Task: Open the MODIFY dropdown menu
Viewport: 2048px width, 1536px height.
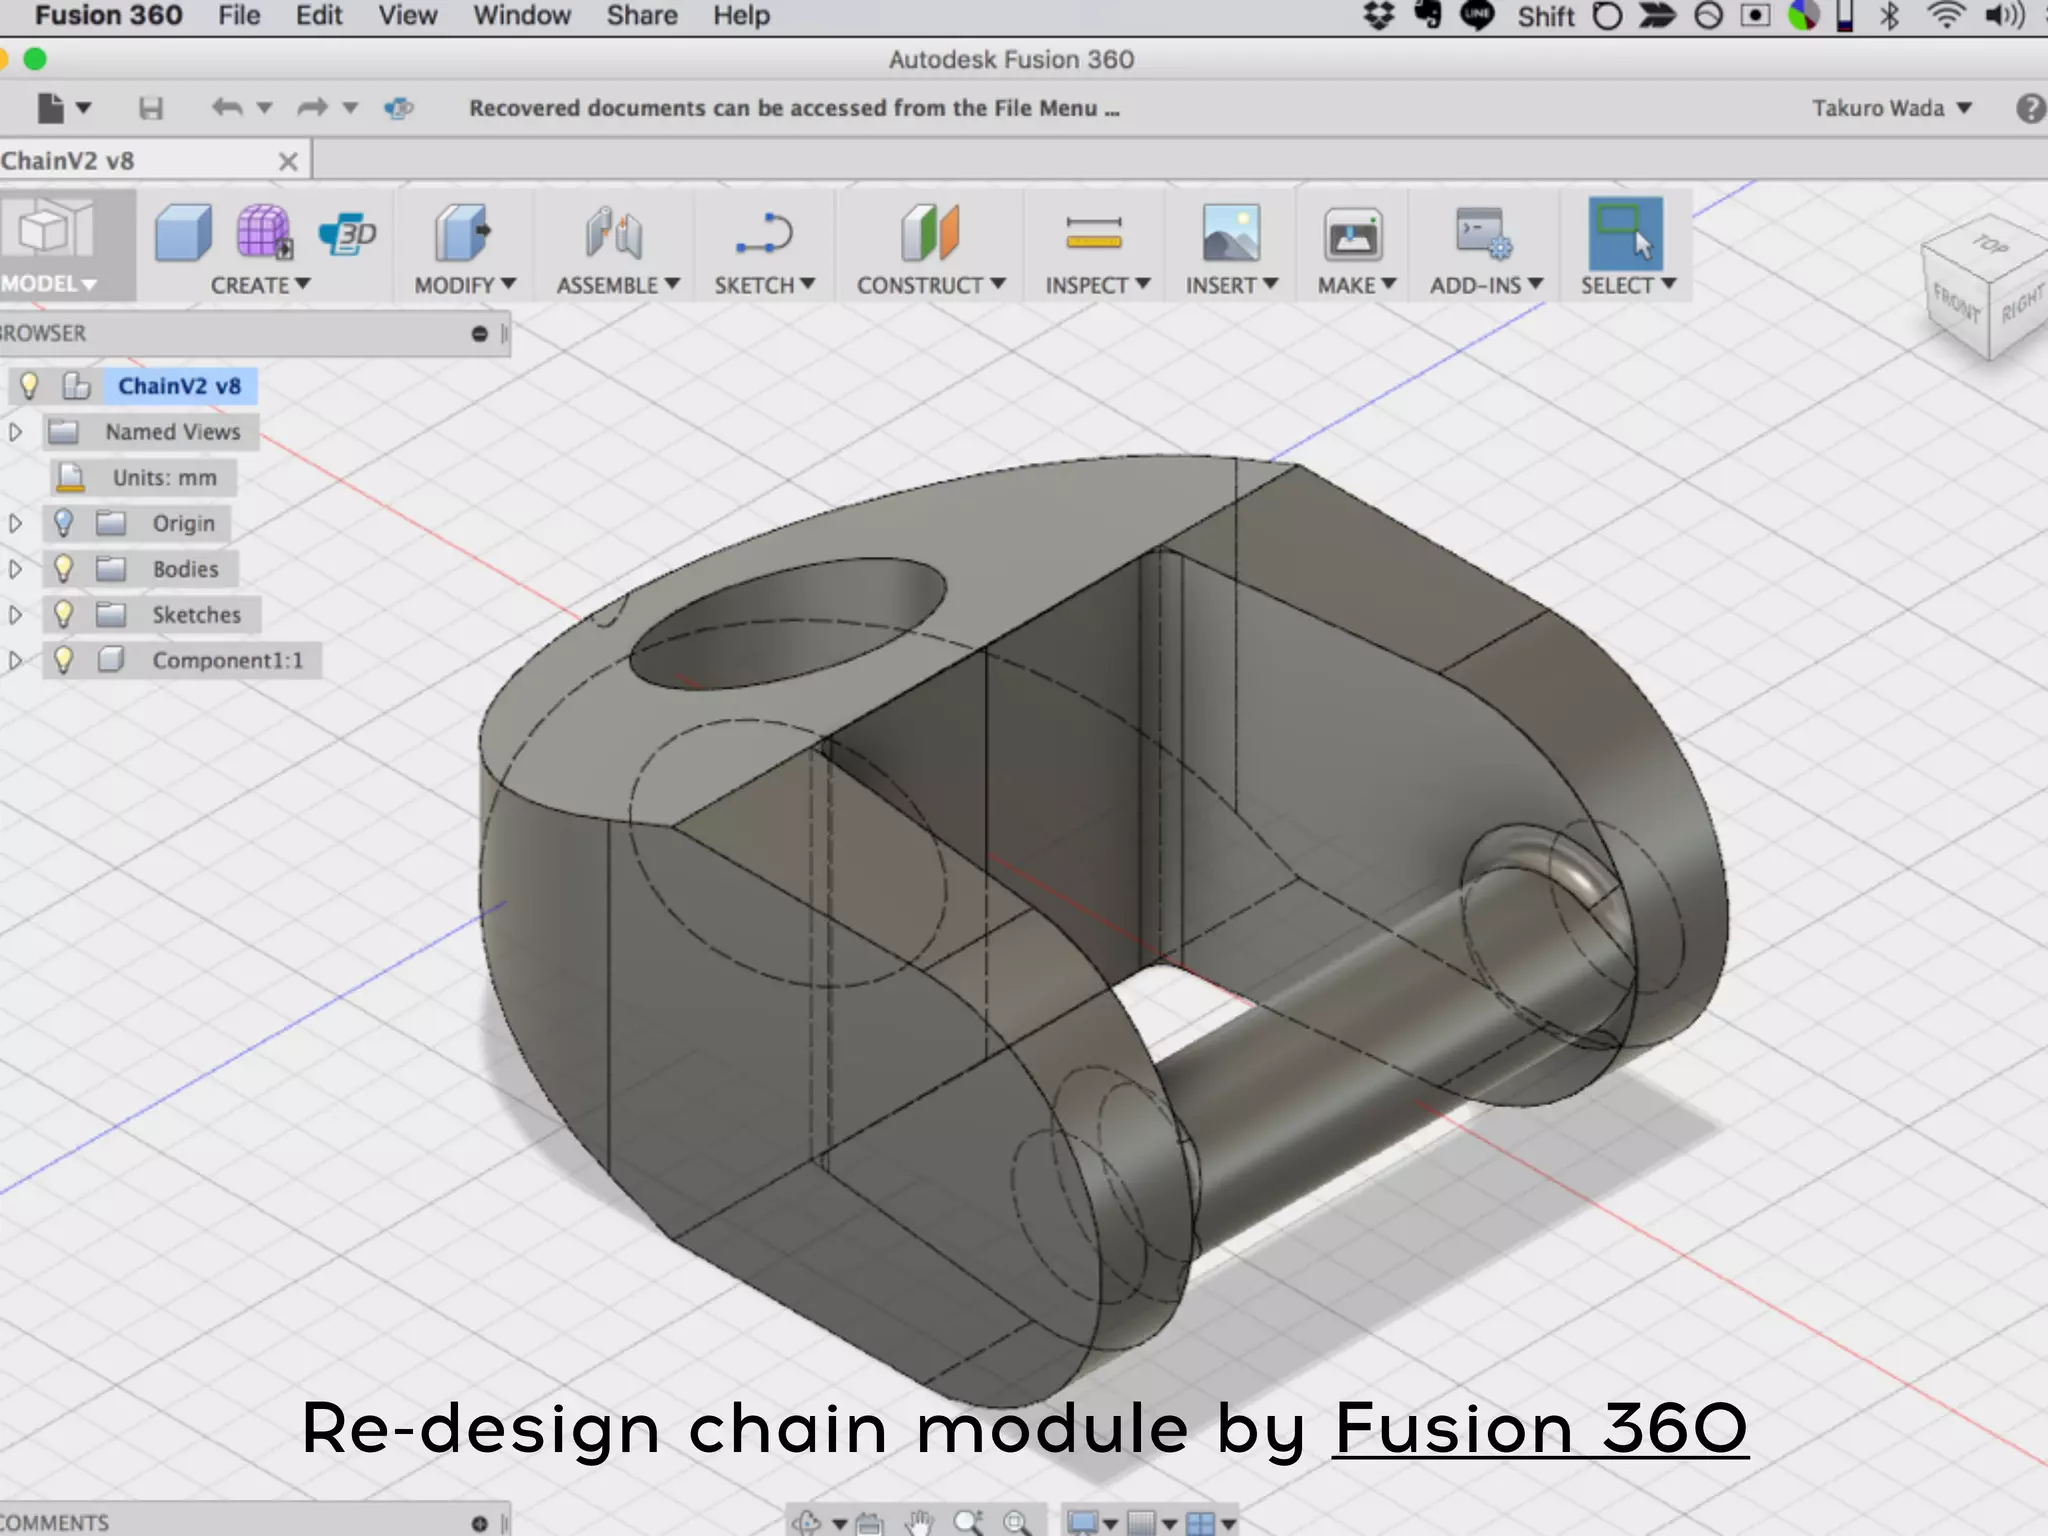Action: (x=465, y=285)
